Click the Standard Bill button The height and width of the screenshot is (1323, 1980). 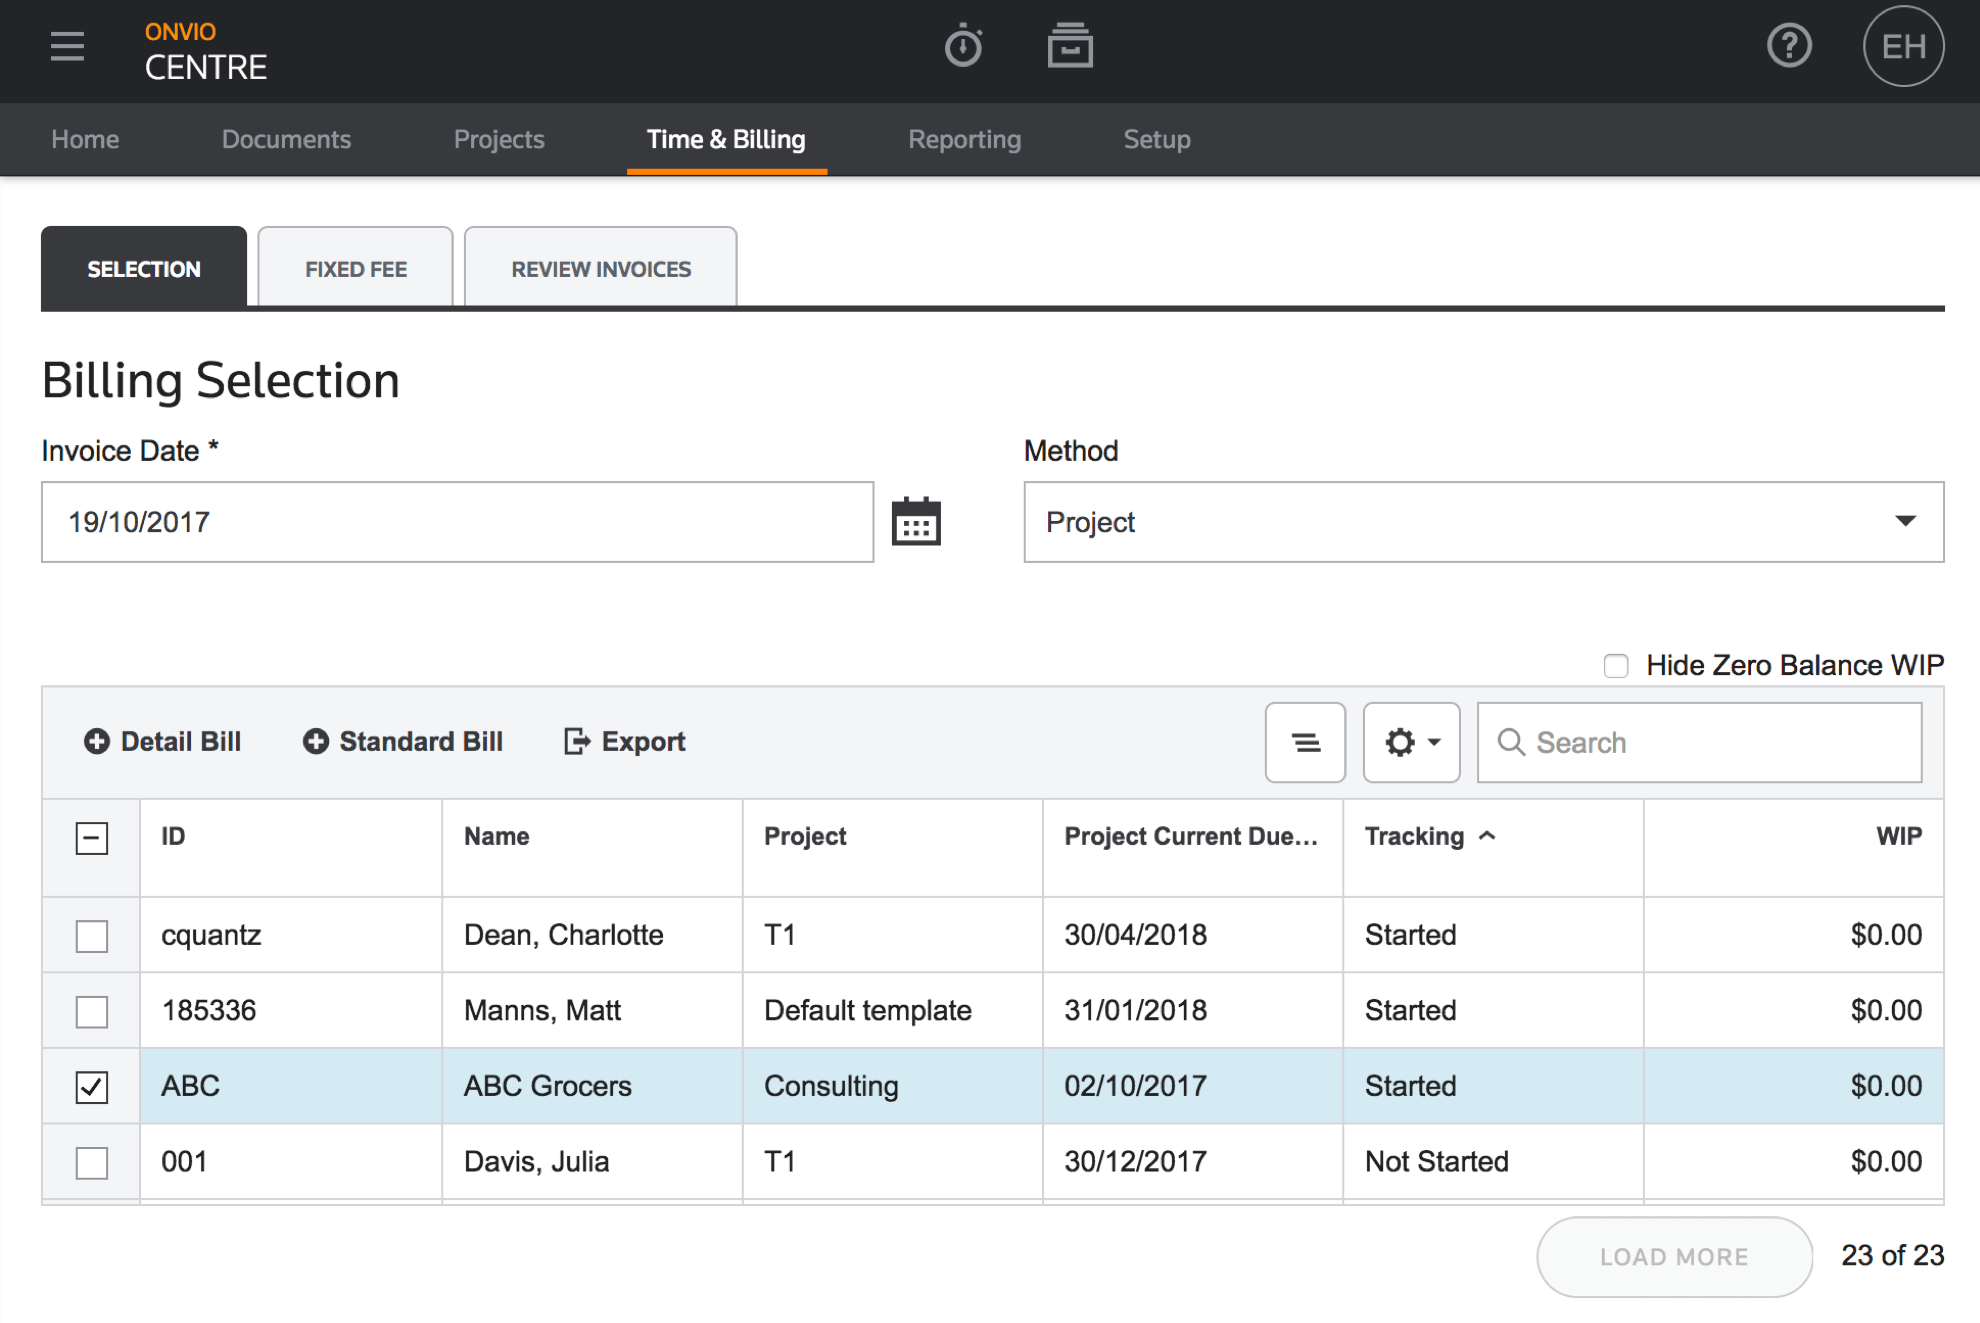point(402,741)
